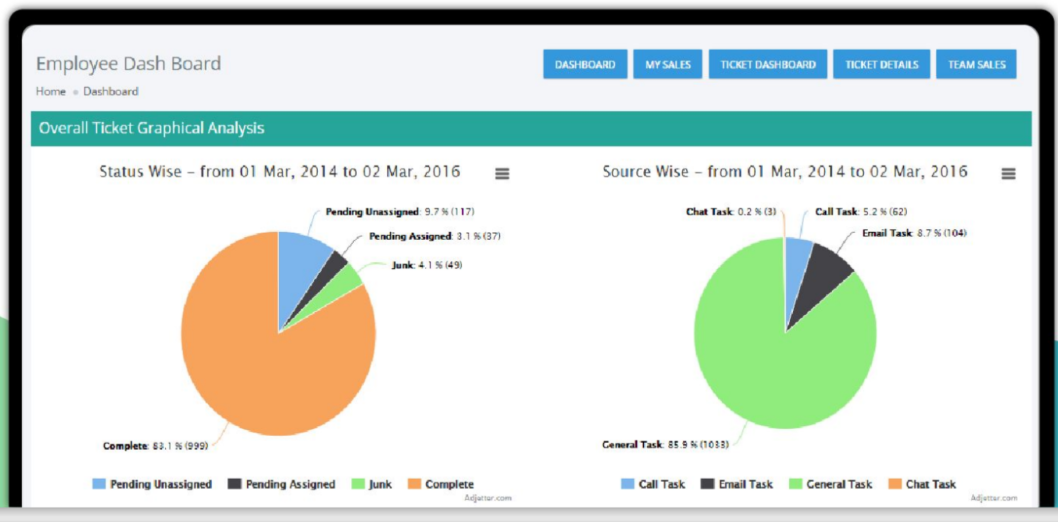Toggle the Chat Task legend item
The height and width of the screenshot is (522, 1058).
[x=922, y=484]
